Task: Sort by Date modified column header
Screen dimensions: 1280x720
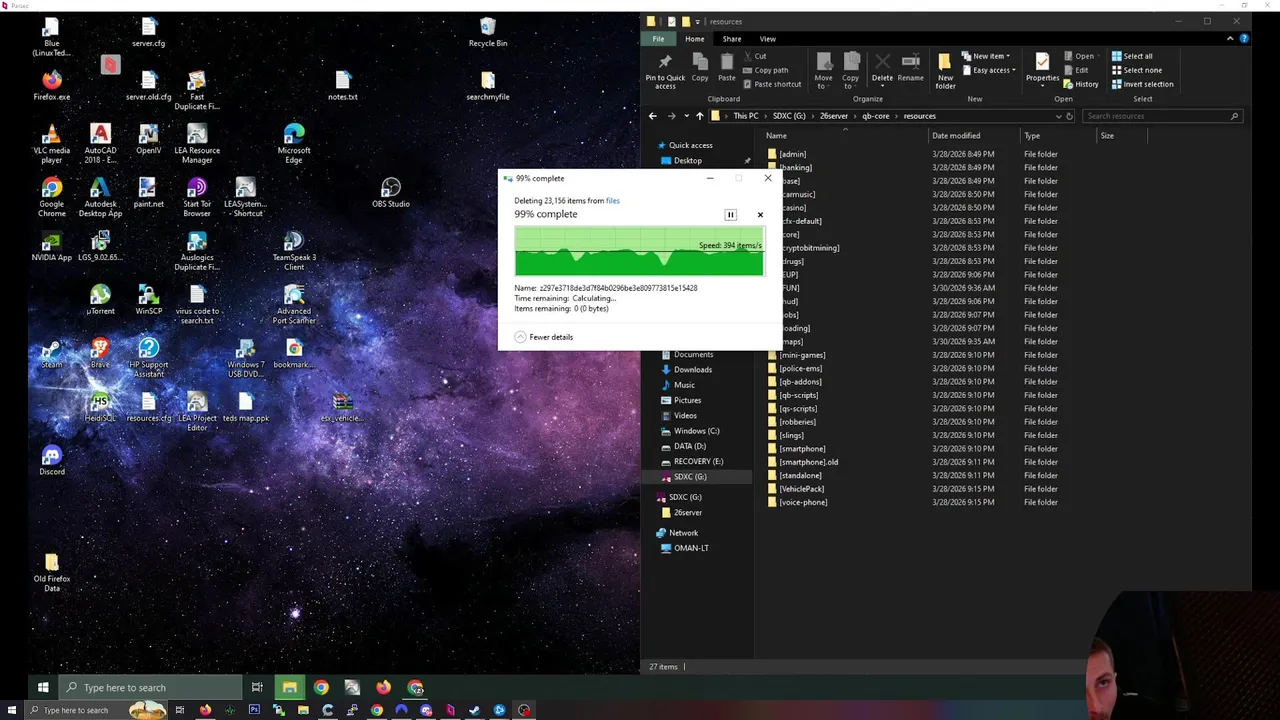Action: click(956, 136)
